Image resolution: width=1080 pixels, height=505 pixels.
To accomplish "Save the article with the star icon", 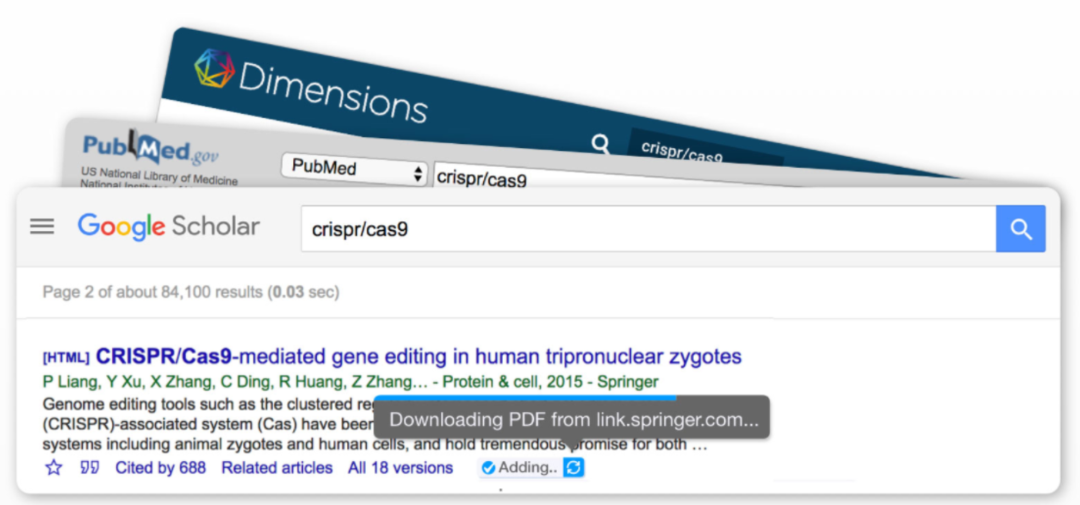I will click(x=54, y=468).
